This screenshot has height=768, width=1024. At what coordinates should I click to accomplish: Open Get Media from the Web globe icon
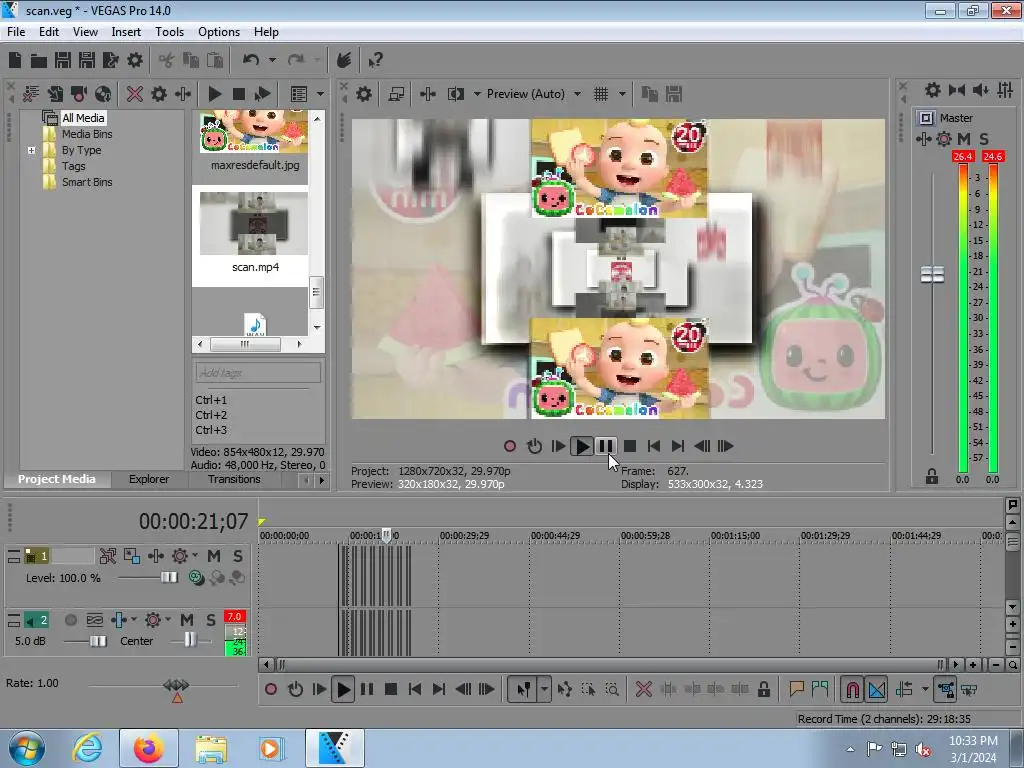pos(103,94)
